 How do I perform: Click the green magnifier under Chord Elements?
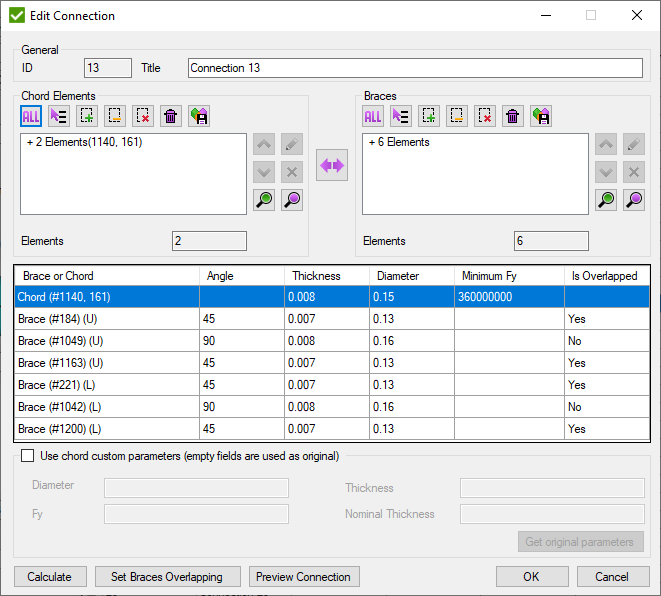pos(265,199)
